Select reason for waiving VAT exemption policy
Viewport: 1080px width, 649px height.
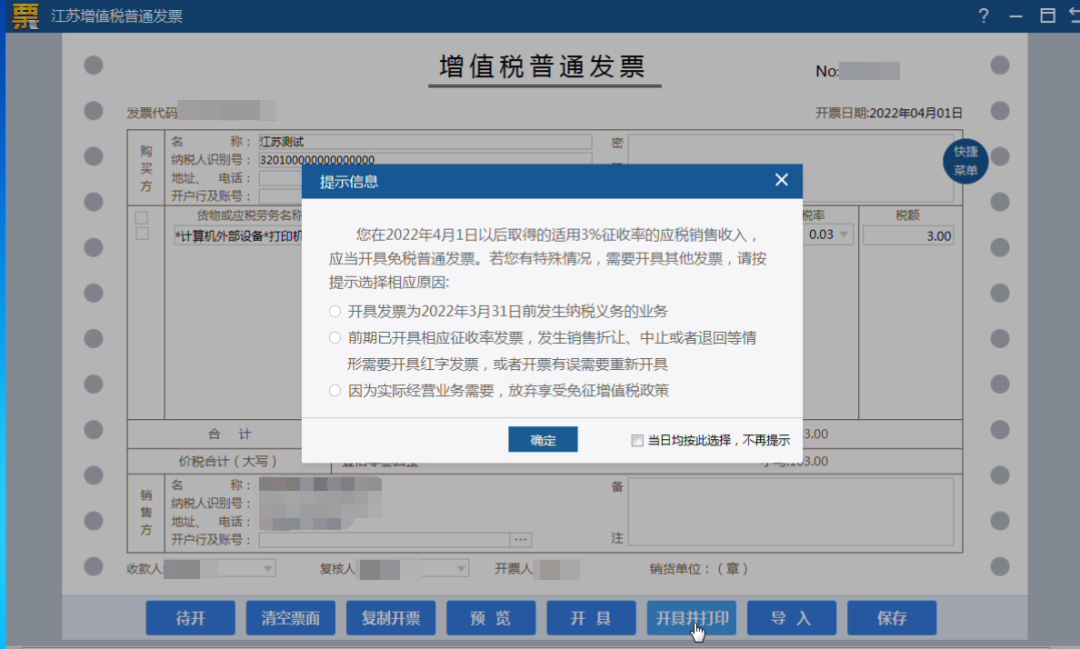[335, 391]
